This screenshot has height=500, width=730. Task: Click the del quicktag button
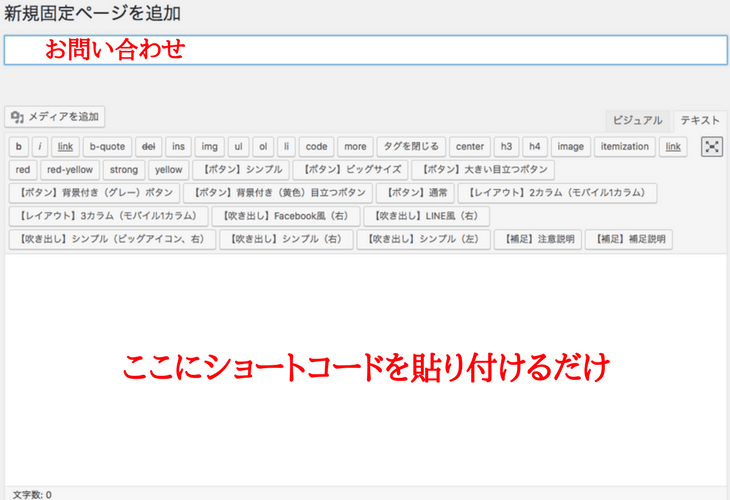149,147
